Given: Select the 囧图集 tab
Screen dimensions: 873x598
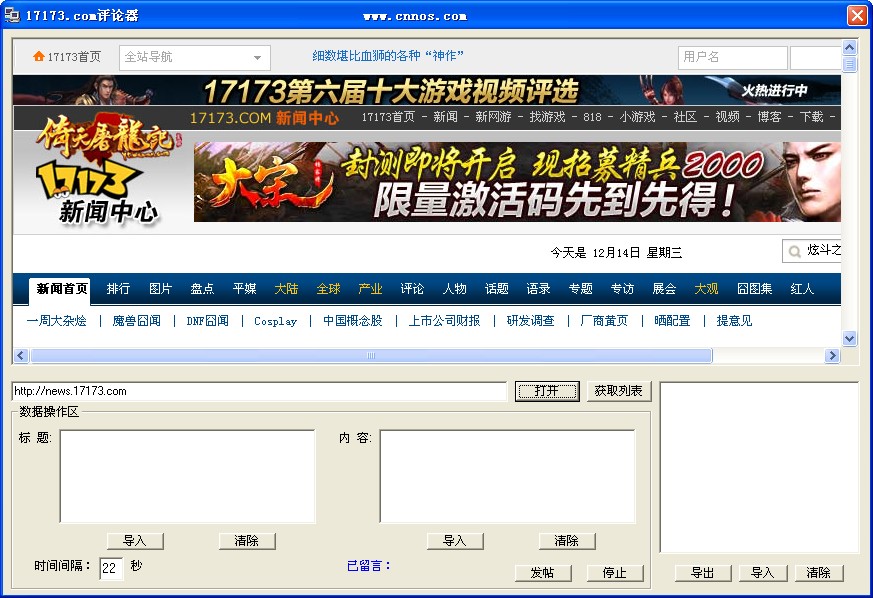Looking at the screenshot, I should pos(754,288).
